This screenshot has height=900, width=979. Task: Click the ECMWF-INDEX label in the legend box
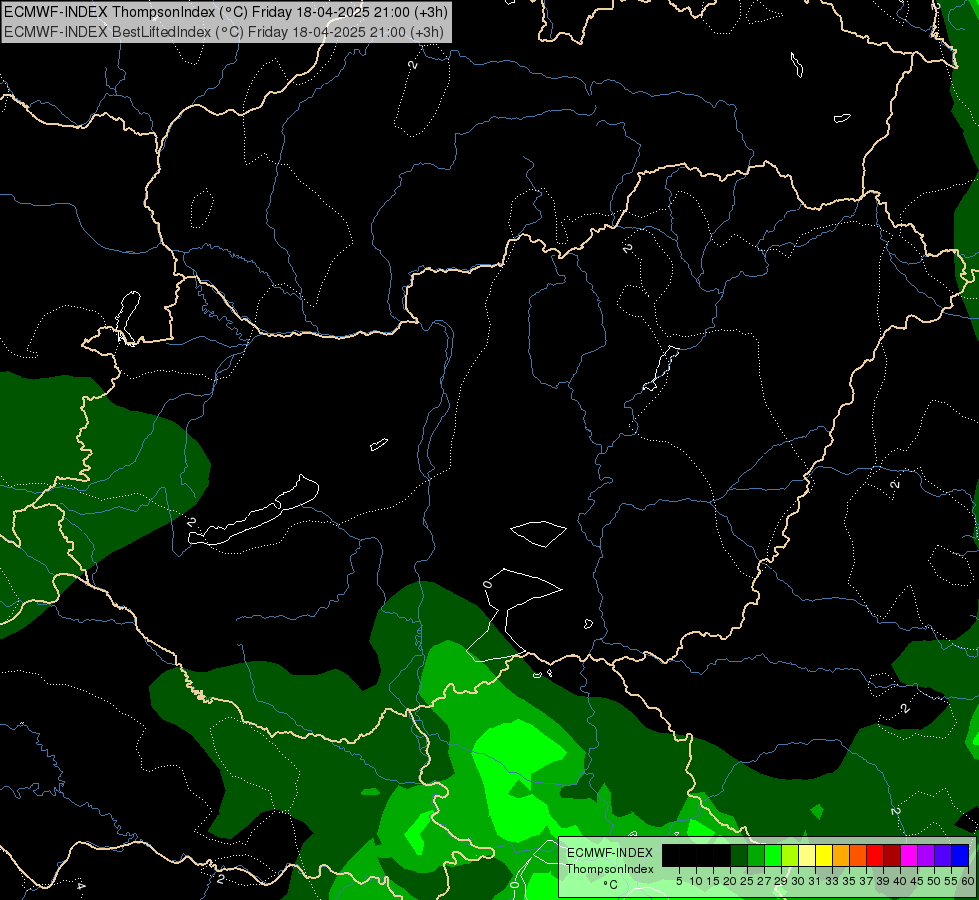[x=609, y=853]
